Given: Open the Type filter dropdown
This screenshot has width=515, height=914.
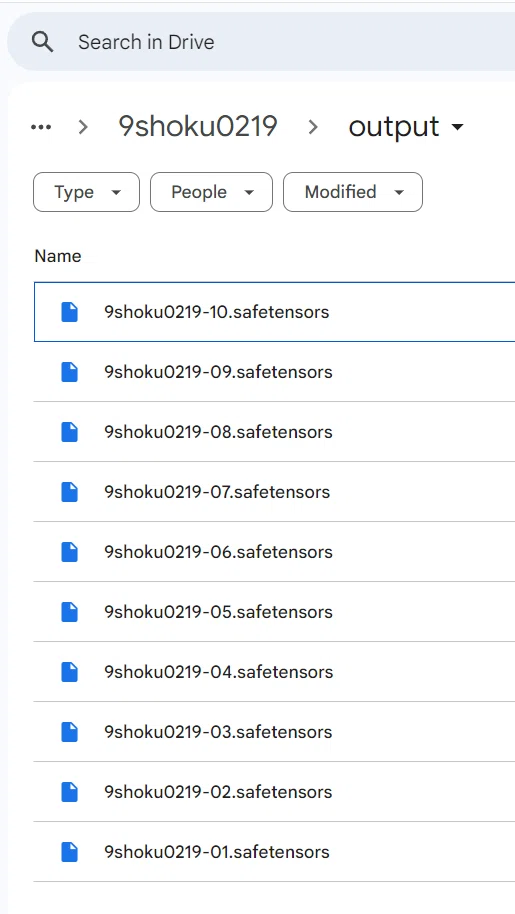Looking at the screenshot, I should coord(86,192).
